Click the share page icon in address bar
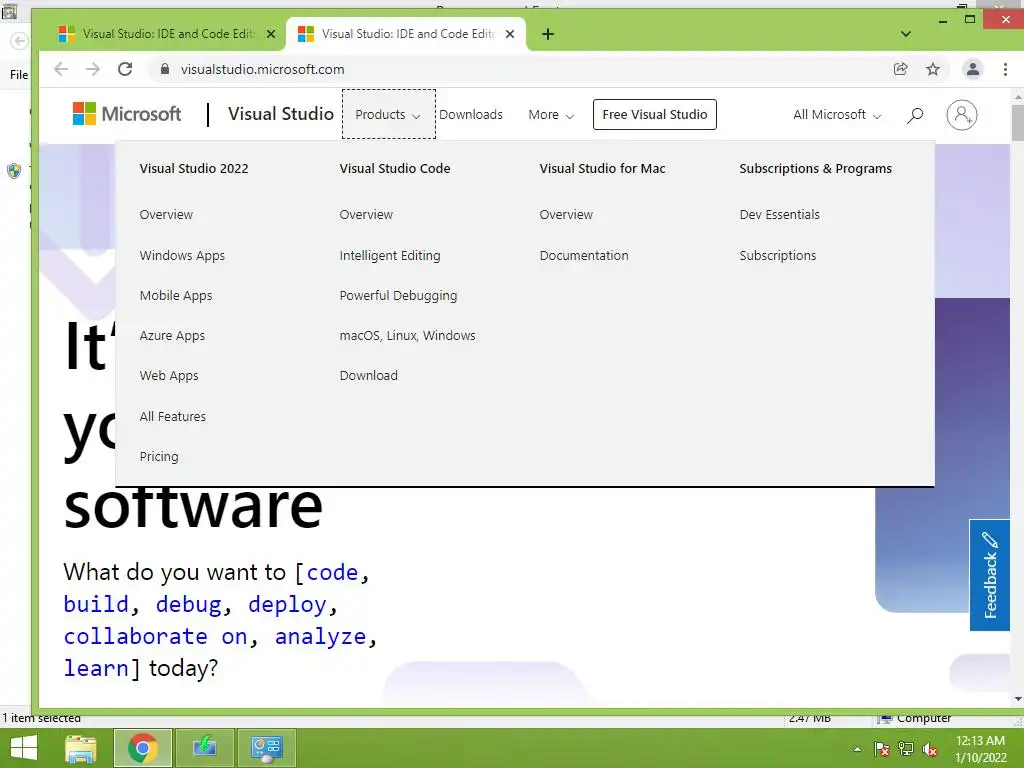The image size is (1024, 768). 901,69
